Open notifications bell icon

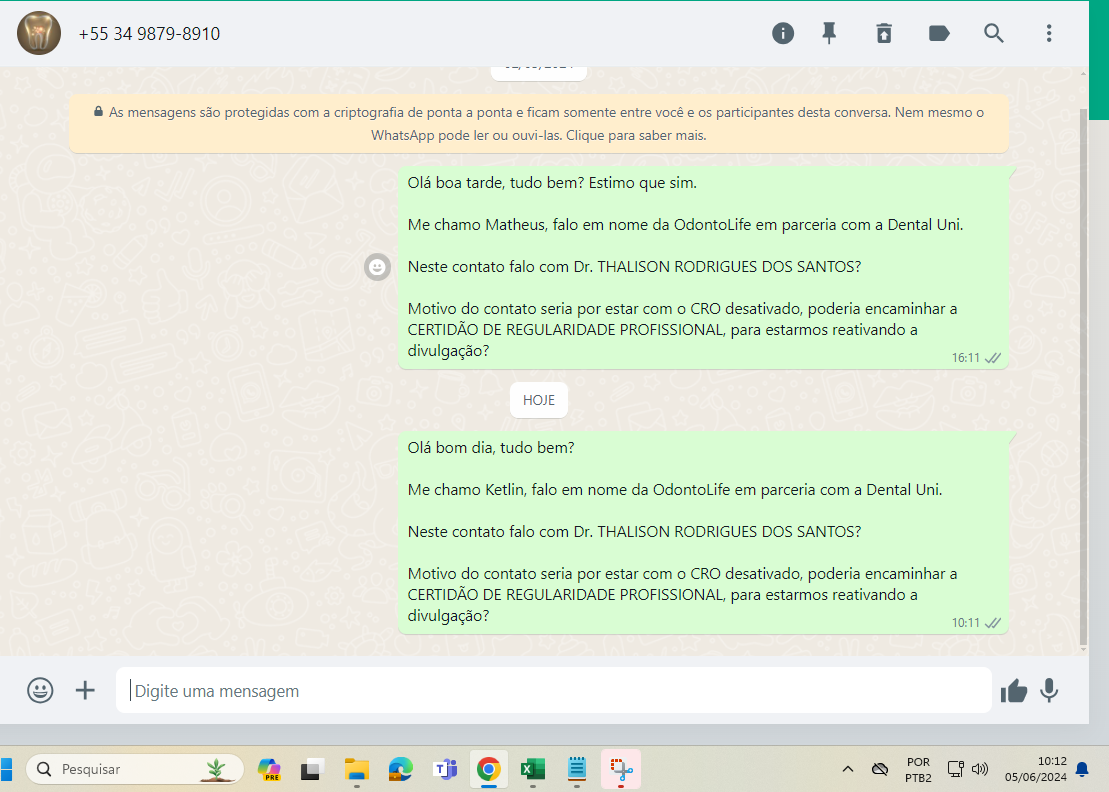1082,769
